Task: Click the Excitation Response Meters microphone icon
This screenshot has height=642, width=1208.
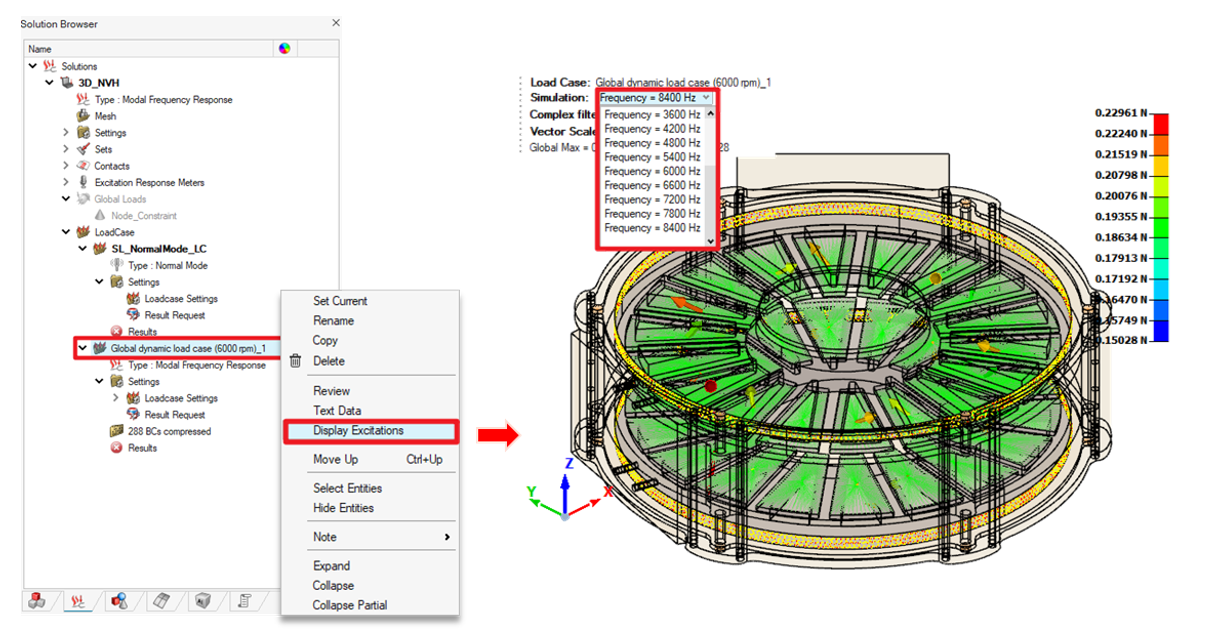Action: (84, 183)
